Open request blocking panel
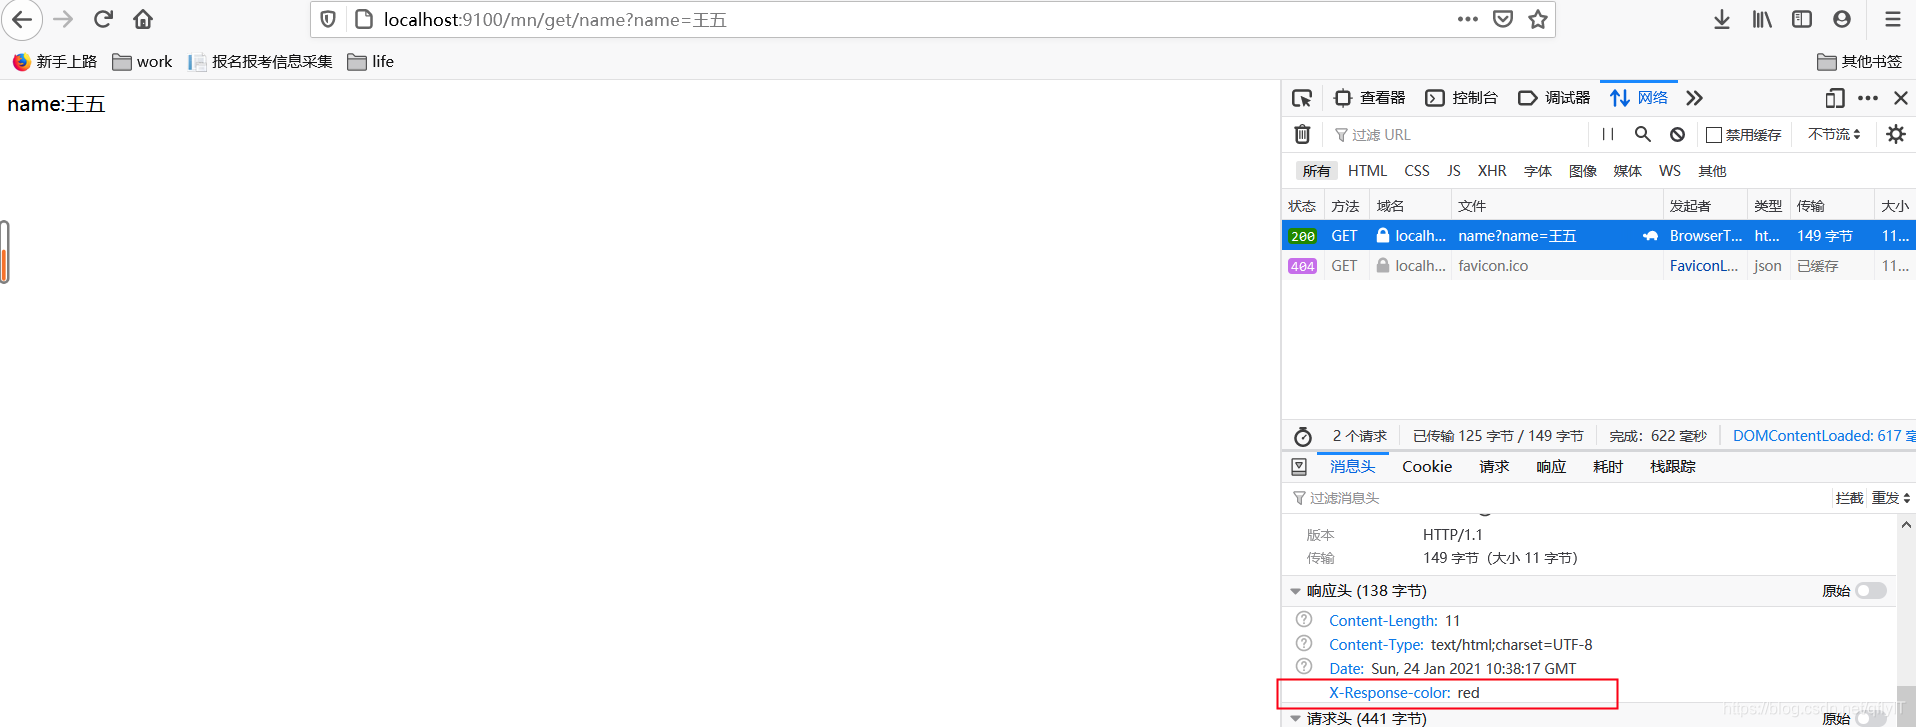The height and width of the screenshot is (727, 1916). pos(1677,134)
